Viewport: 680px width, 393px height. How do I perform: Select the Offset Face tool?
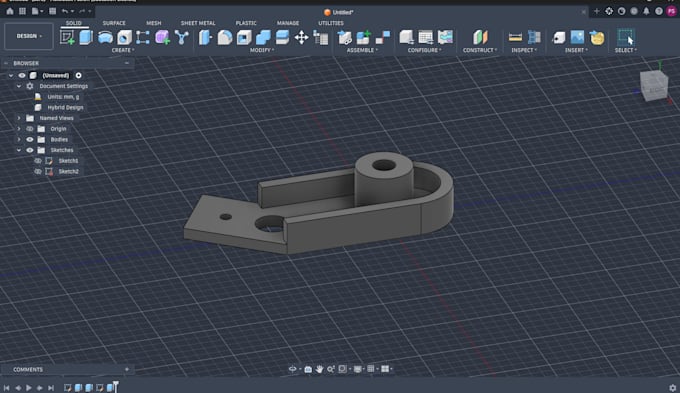pyautogui.click(x=282, y=37)
